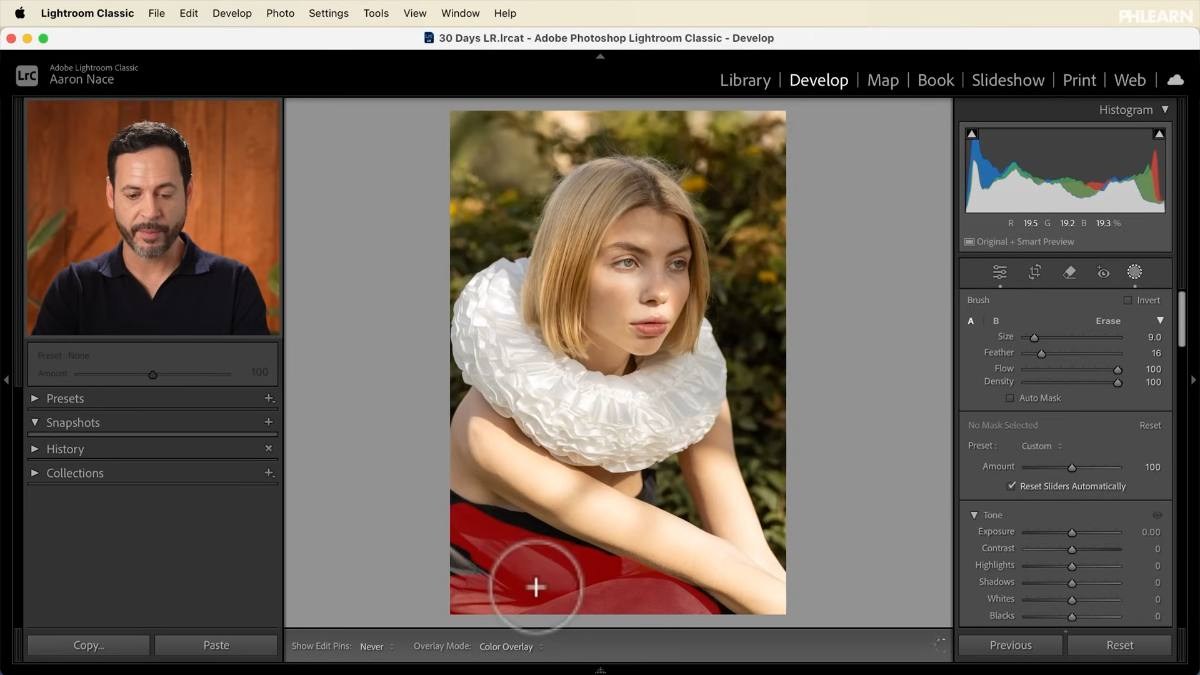Viewport: 1200px width, 675px height.
Task: Select the Crop overlay tool
Action: 1035,272
